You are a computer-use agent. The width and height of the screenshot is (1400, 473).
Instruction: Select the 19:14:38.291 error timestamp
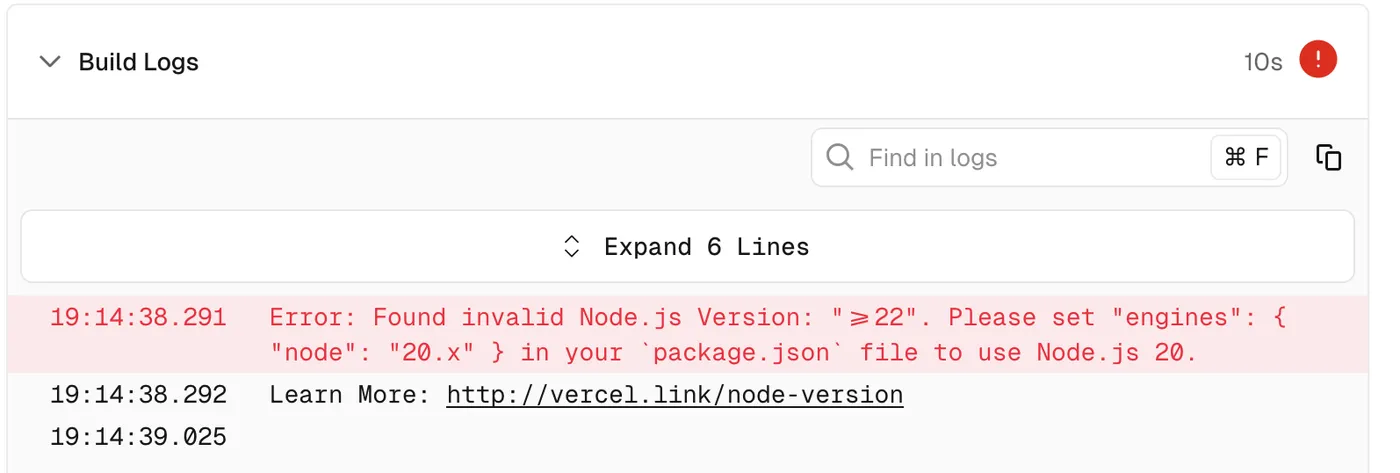(139, 318)
